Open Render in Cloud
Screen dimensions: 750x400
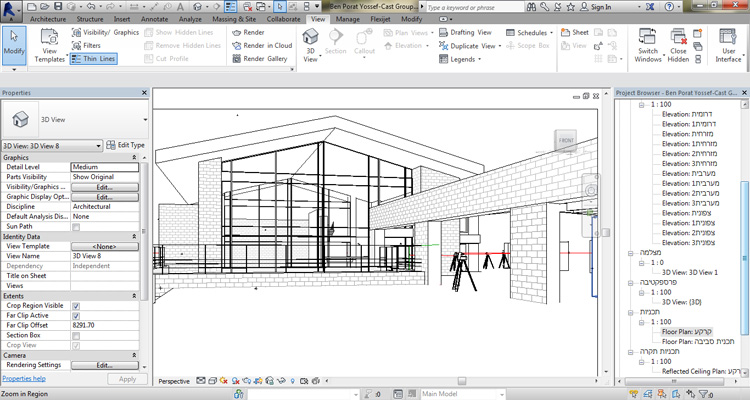click(x=262, y=45)
